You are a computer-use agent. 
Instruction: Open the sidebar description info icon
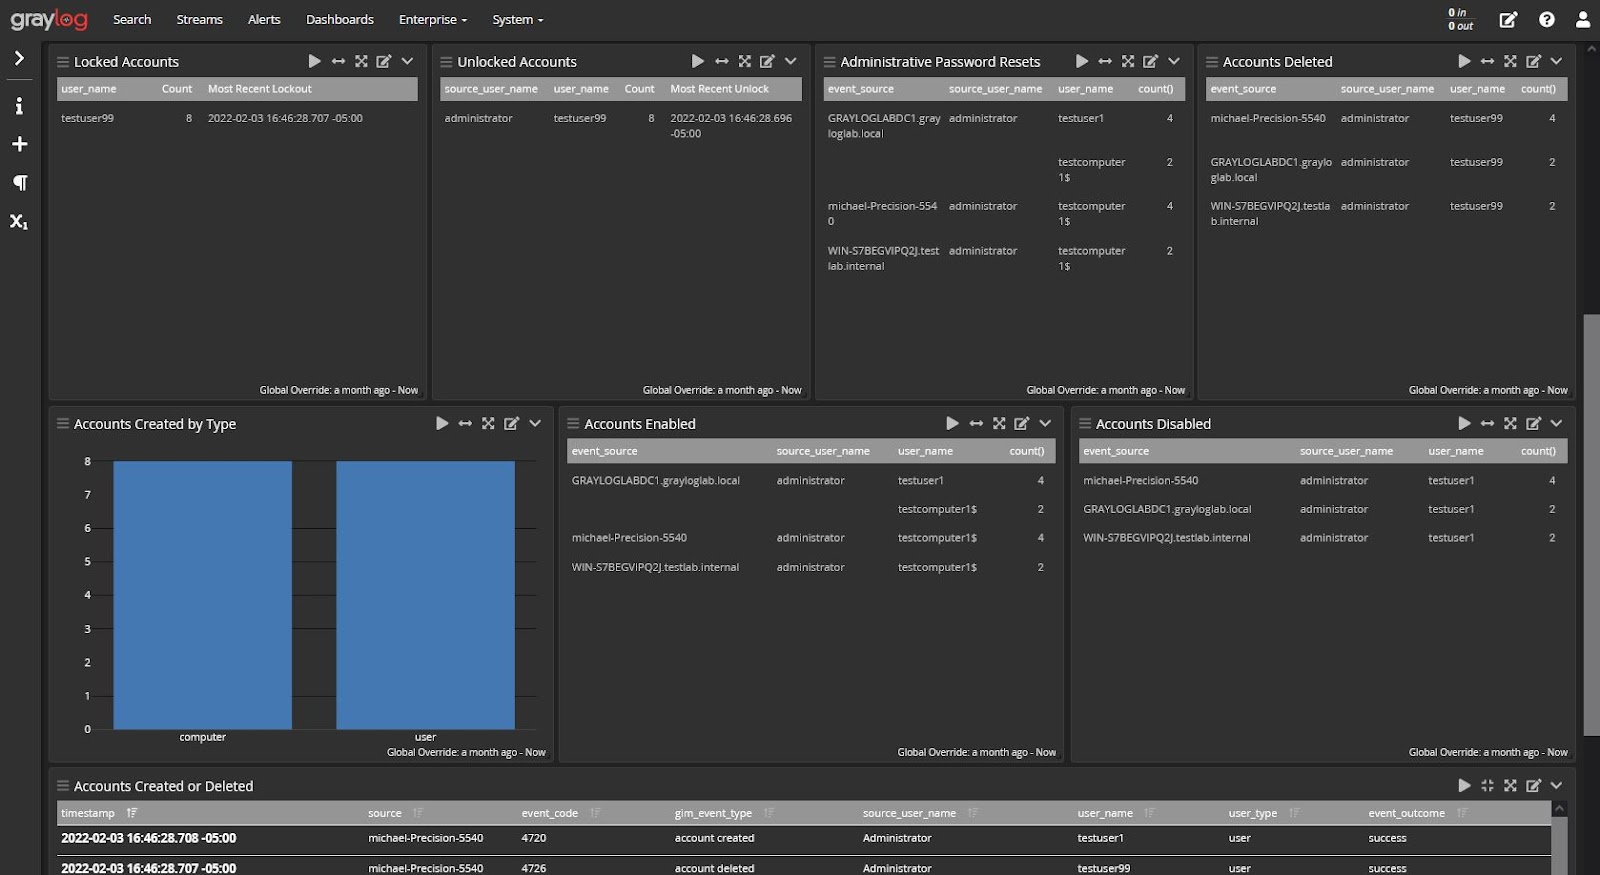click(x=19, y=106)
